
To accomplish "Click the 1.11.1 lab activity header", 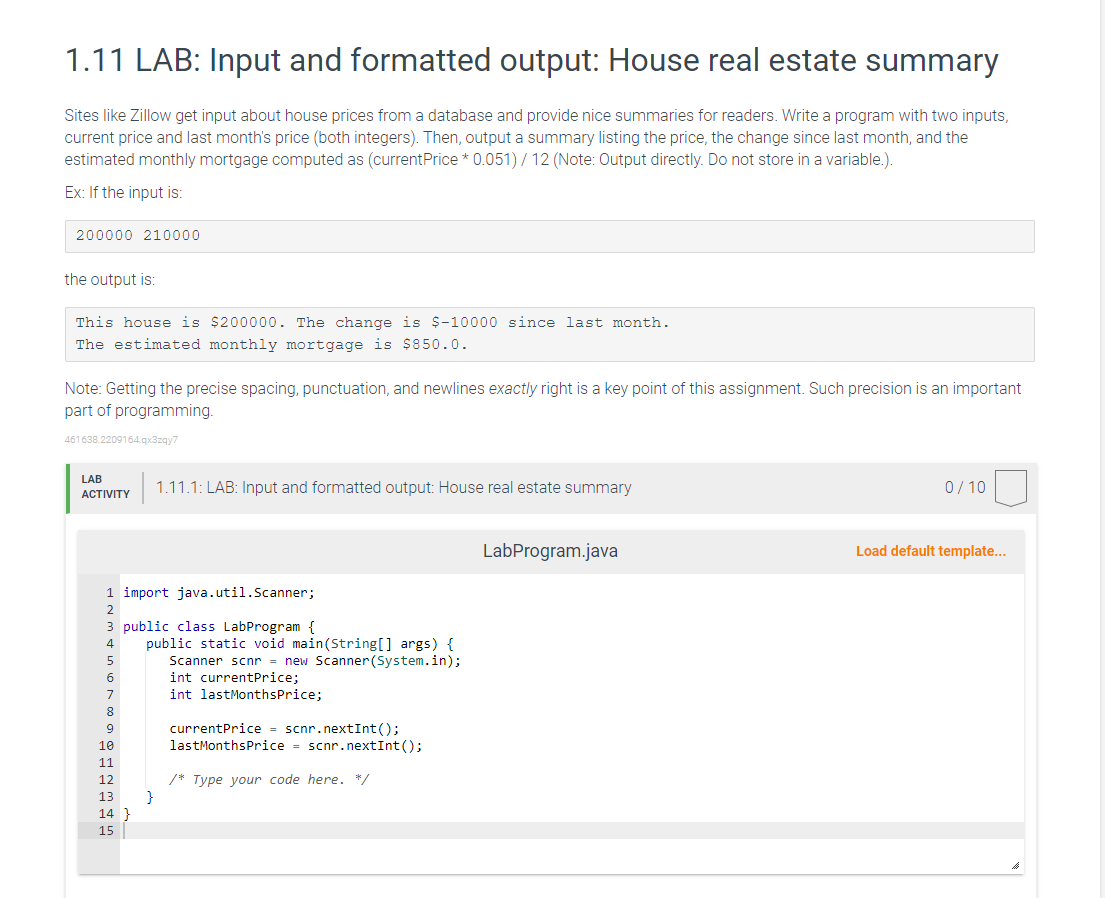I will (393, 488).
